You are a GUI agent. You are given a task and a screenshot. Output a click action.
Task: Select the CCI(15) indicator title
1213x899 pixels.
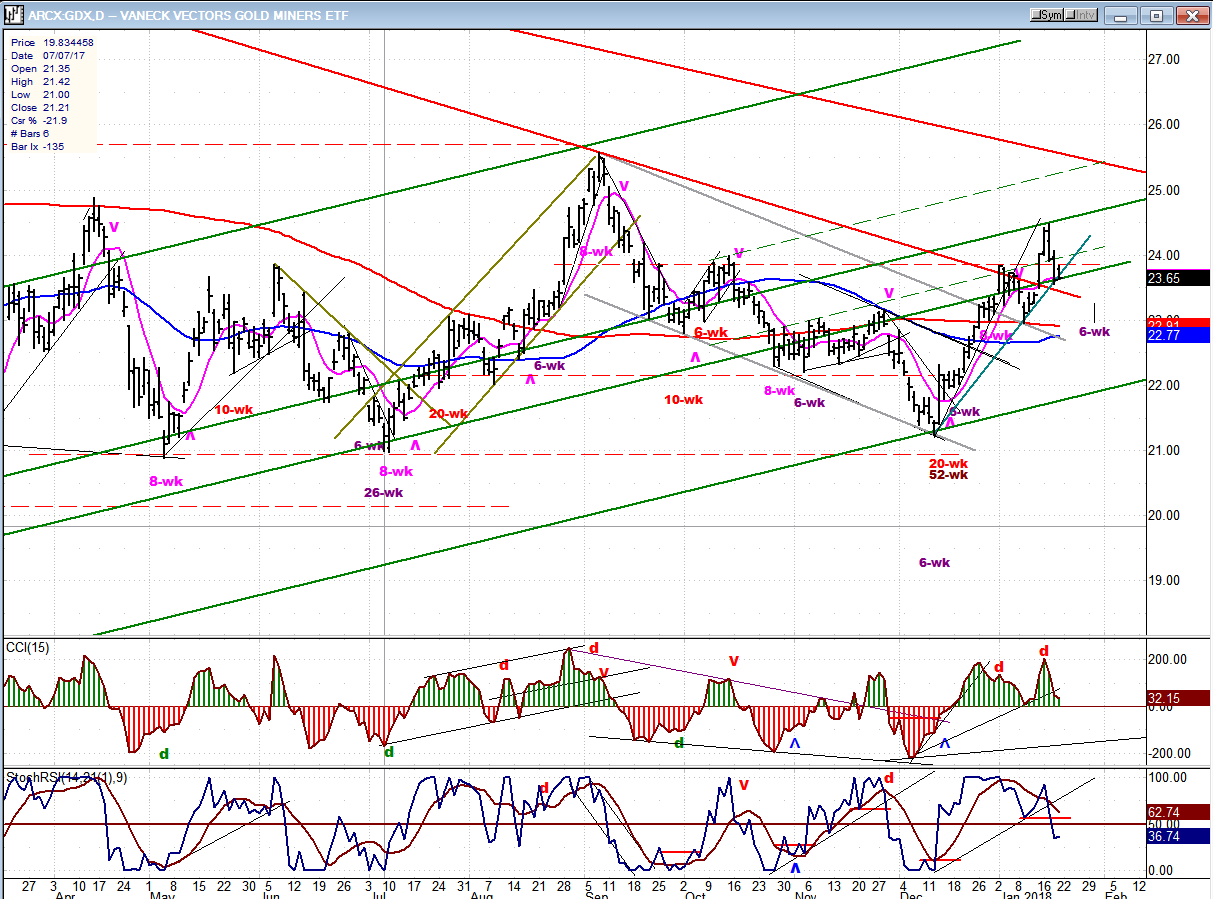(26, 648)
